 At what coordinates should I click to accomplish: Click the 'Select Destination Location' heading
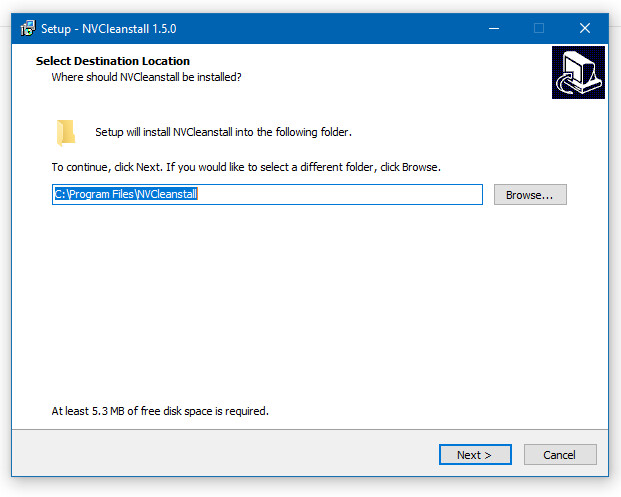pos(113,61)
